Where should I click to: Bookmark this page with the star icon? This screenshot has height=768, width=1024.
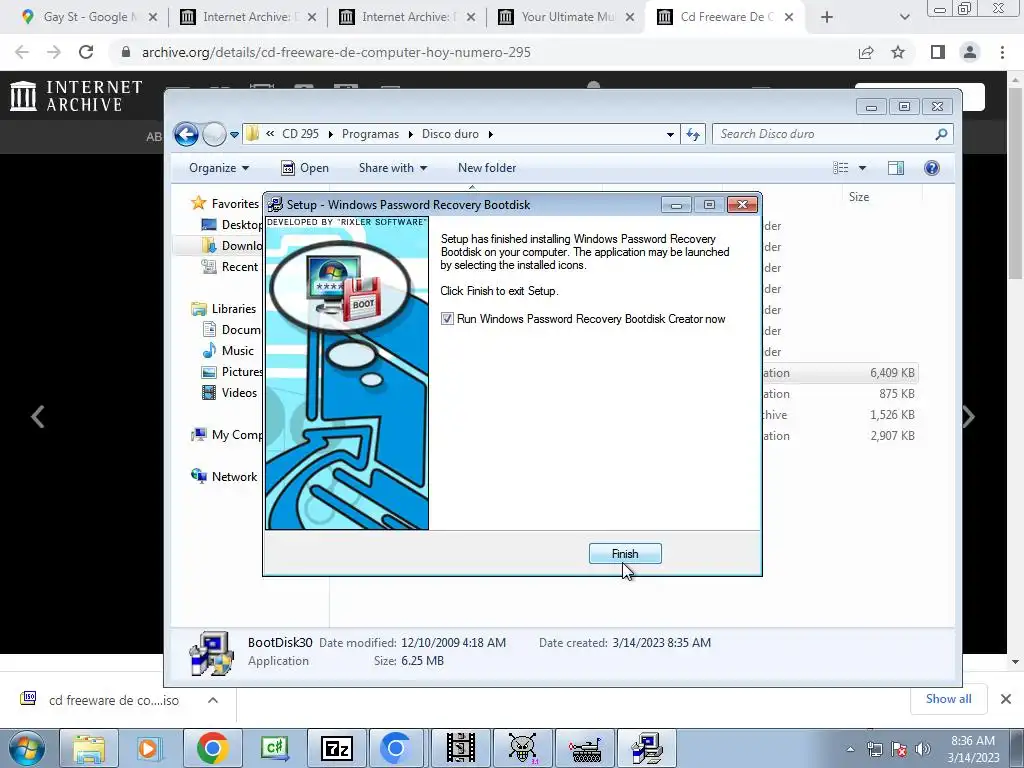click(898, 52)
